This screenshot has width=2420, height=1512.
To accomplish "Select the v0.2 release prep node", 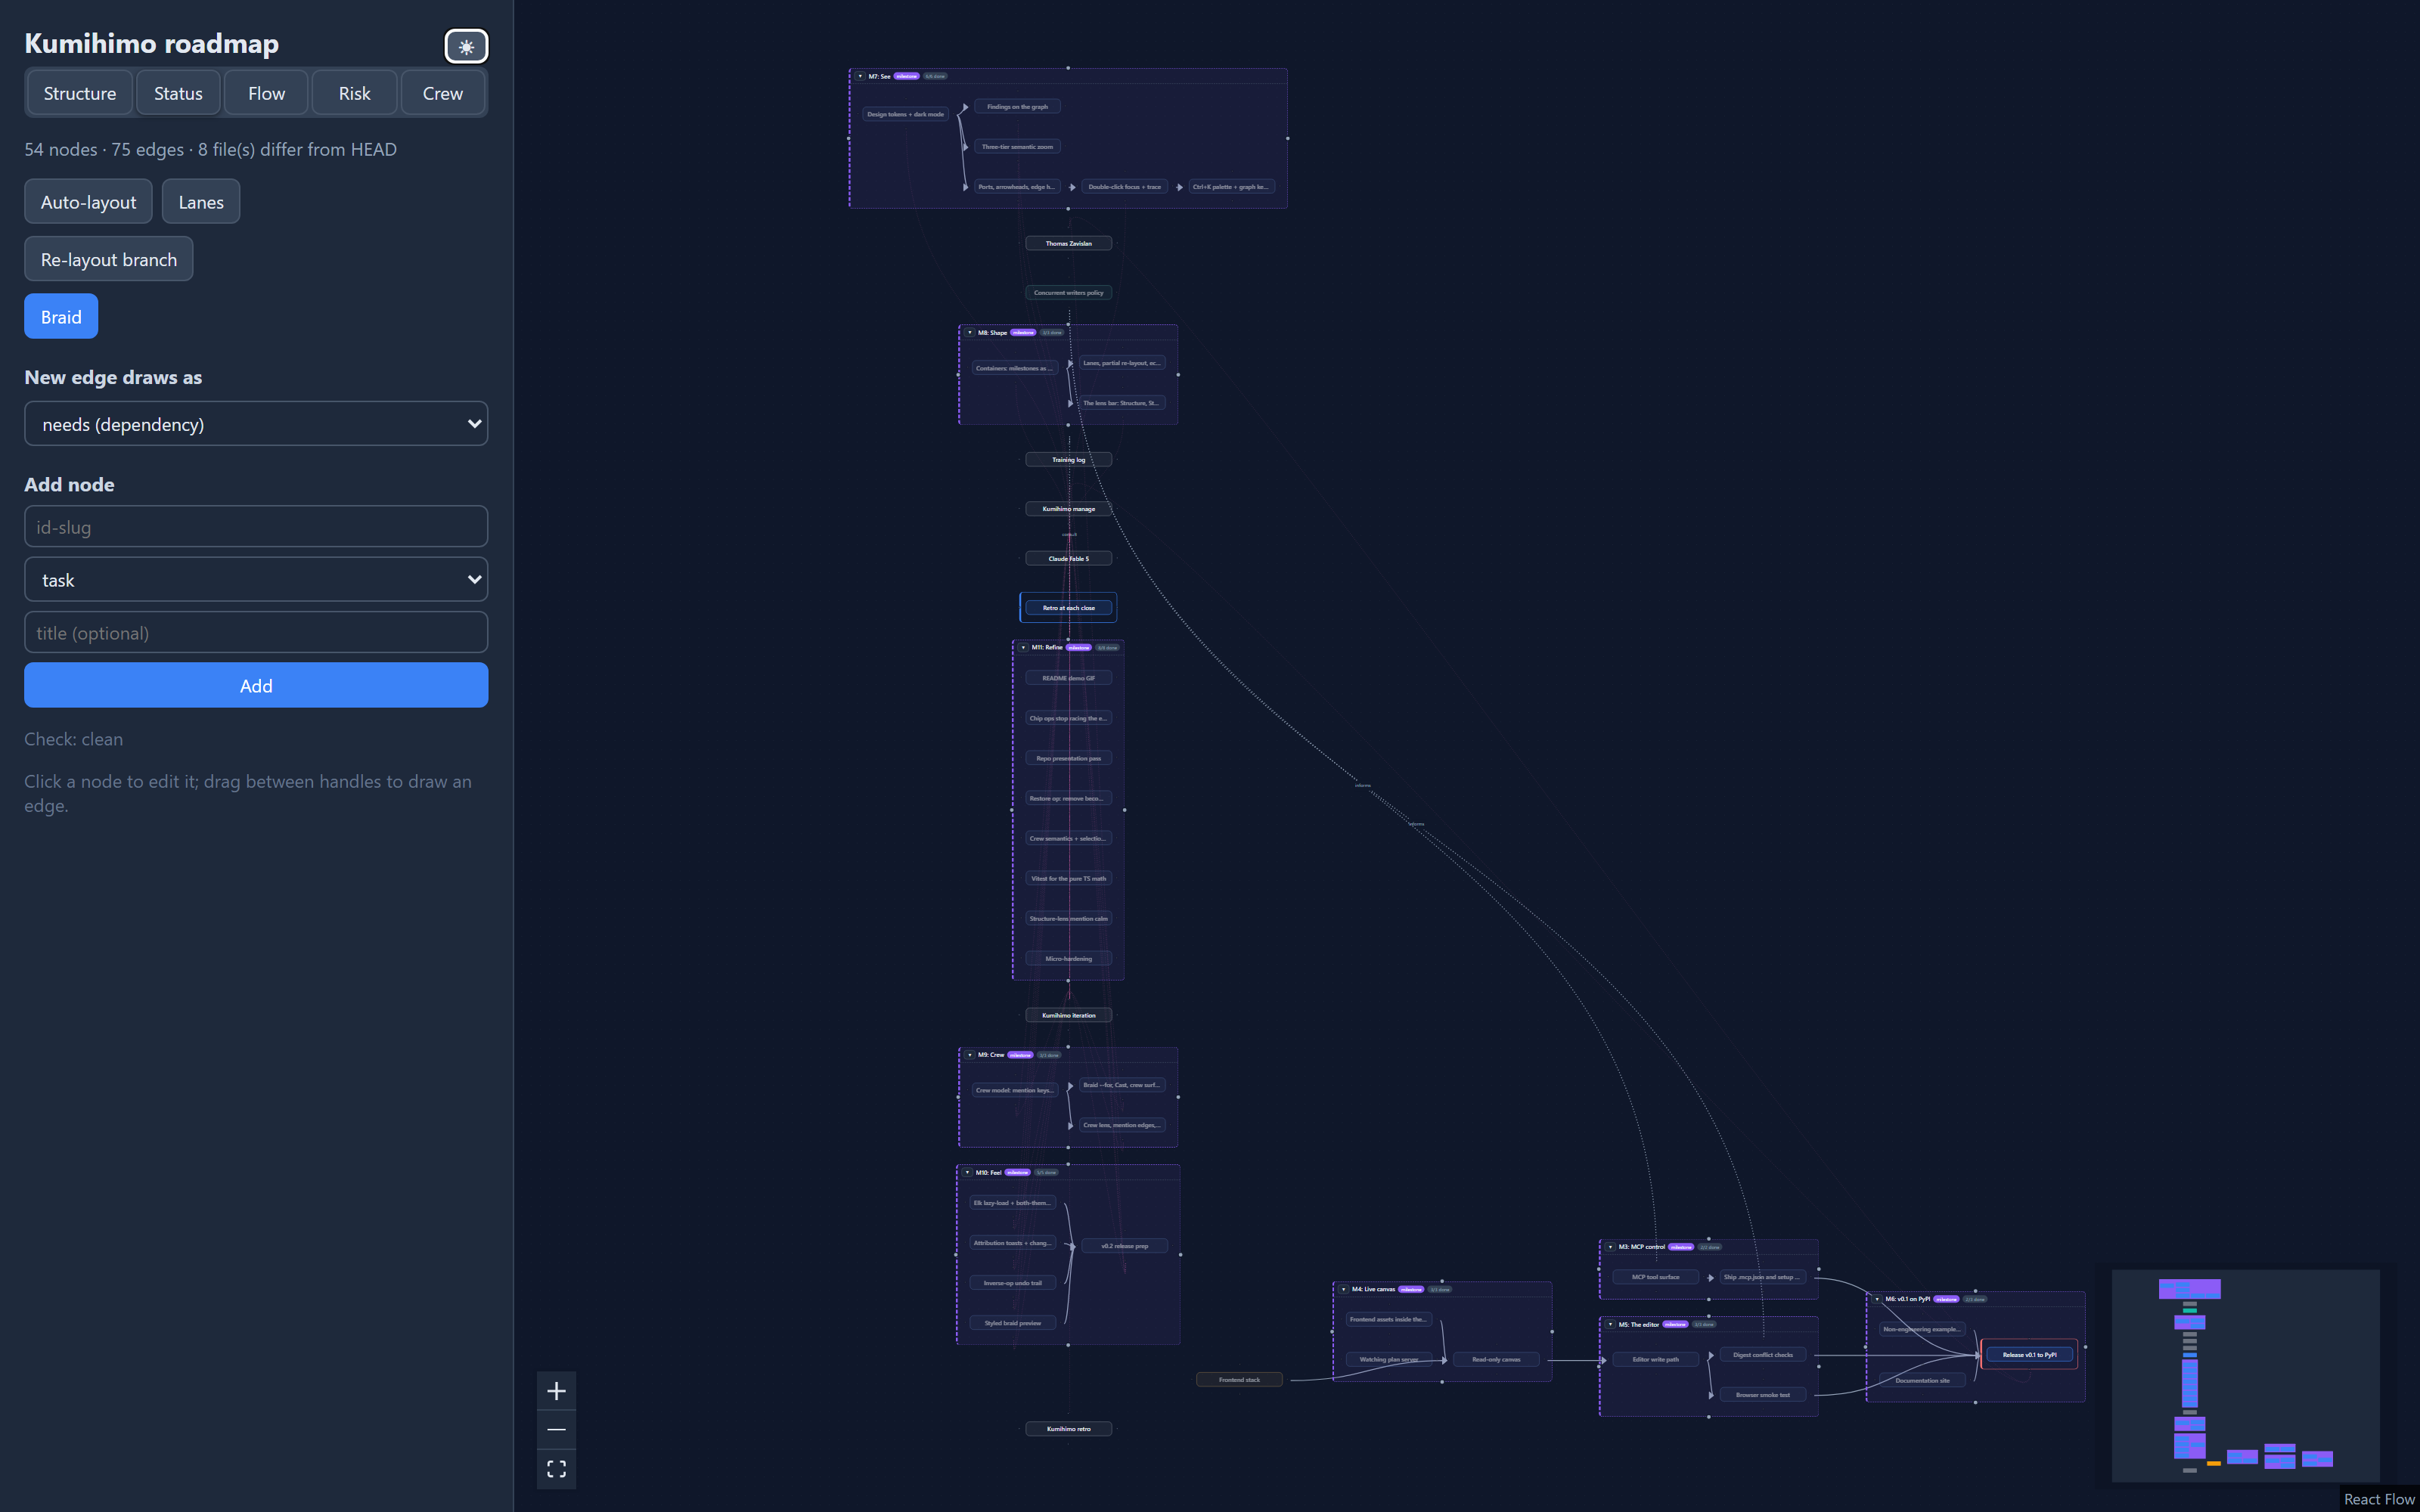I will [1124, 1246].
